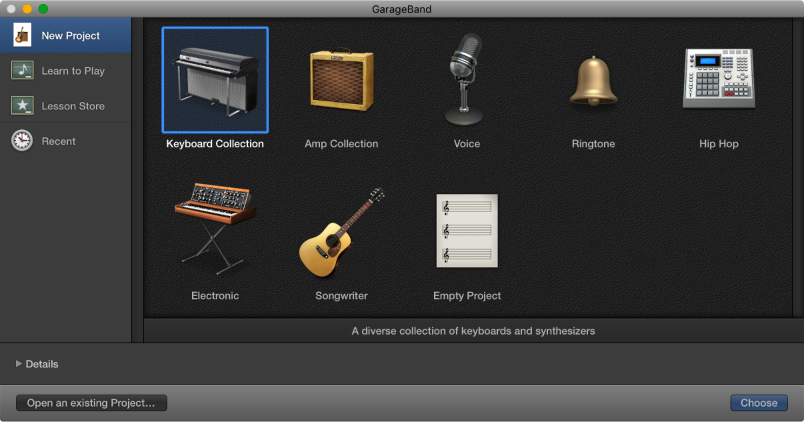Open the New Project sidebar section
This screenshot has height=422, width=806.
(65, 35)
